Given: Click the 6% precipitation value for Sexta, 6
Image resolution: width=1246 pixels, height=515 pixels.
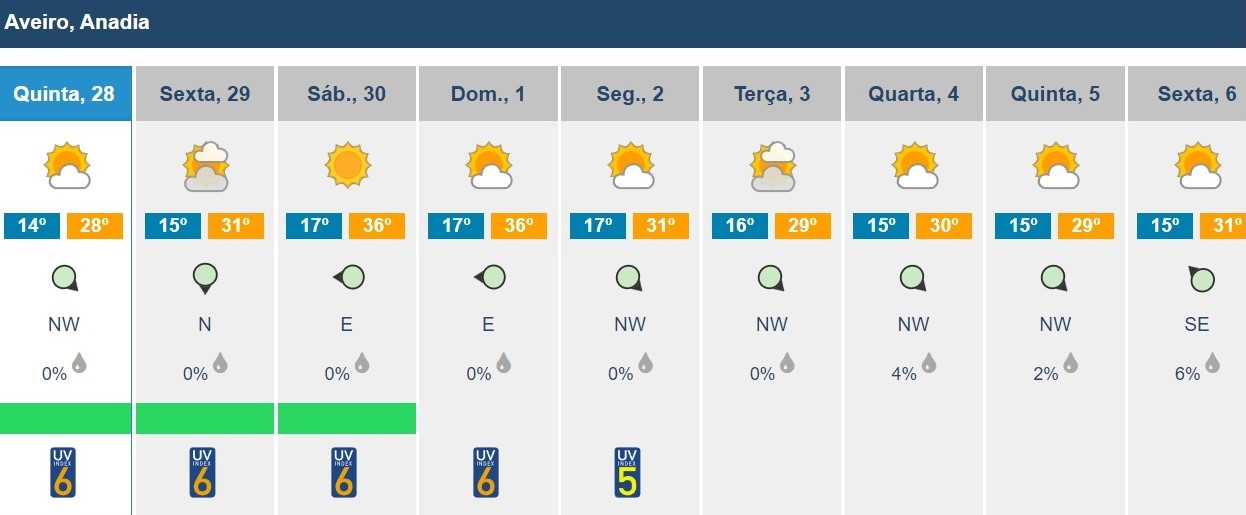Looking at the screenshot, I should click(1187, 374).
